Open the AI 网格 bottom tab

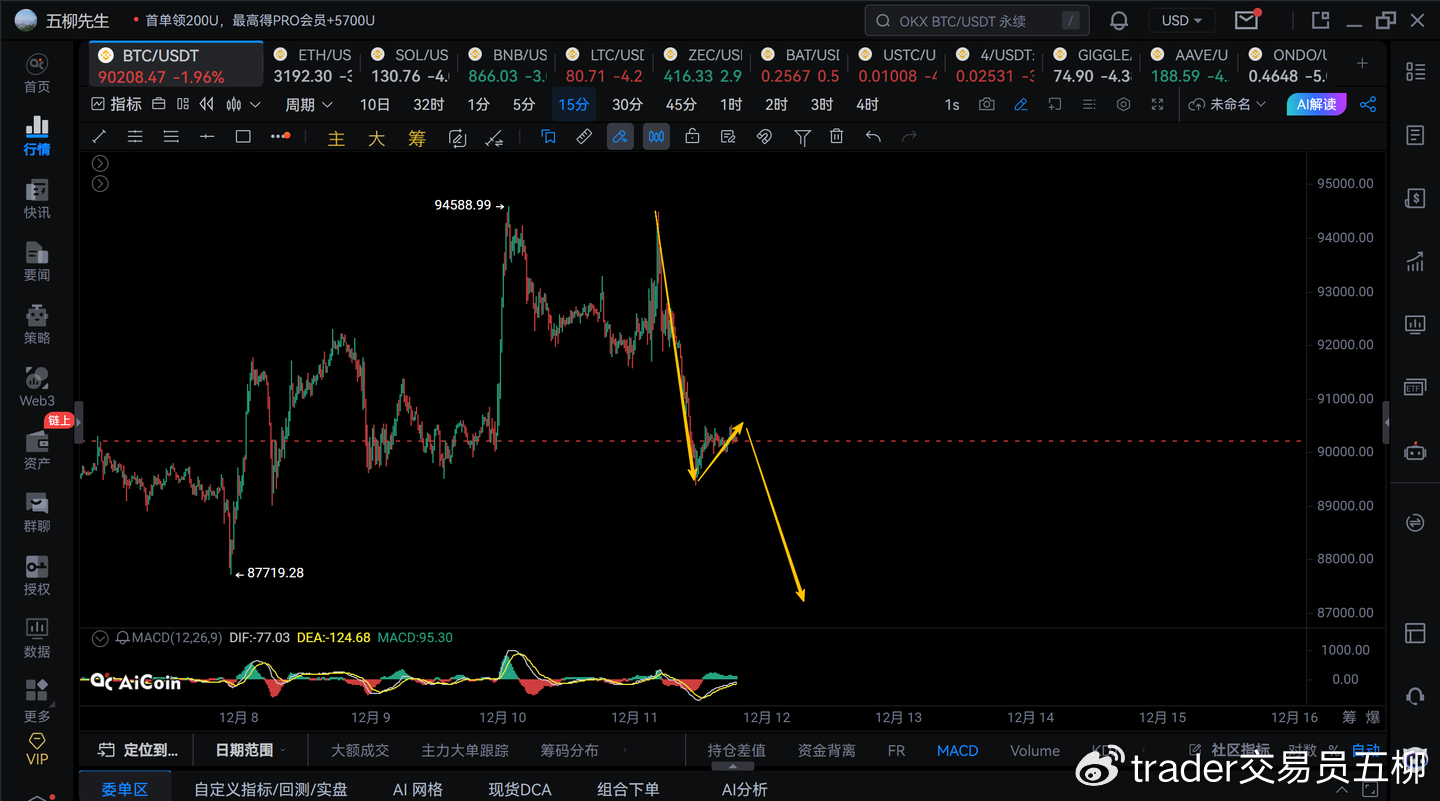(418, 789)
